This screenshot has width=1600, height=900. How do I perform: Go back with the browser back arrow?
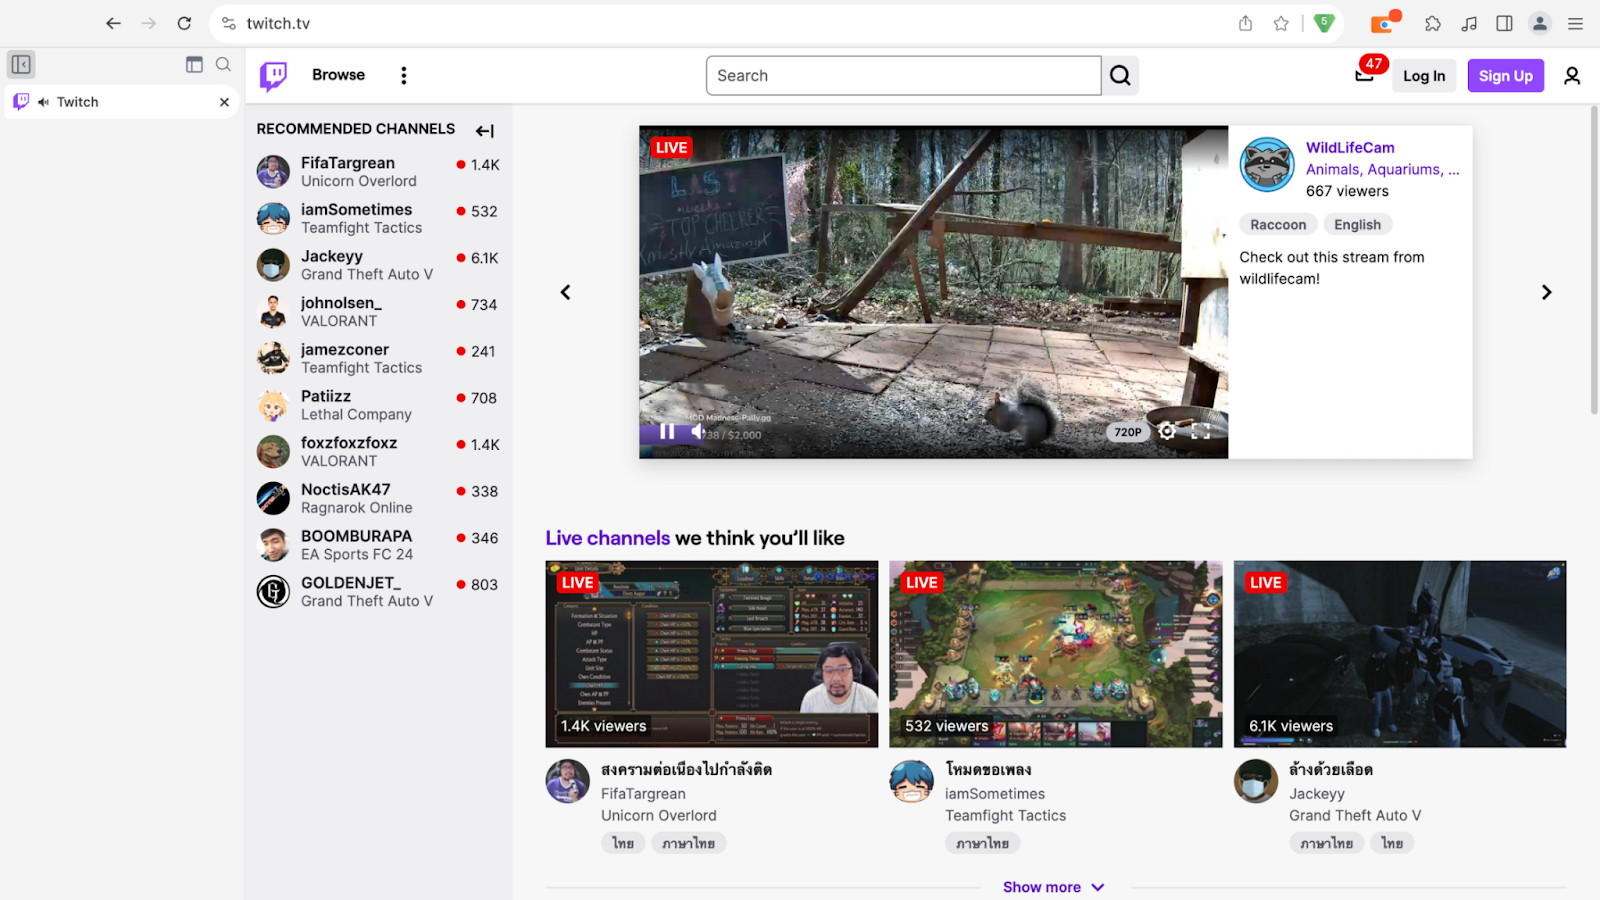pyautogui.click(x=113, y=23)
